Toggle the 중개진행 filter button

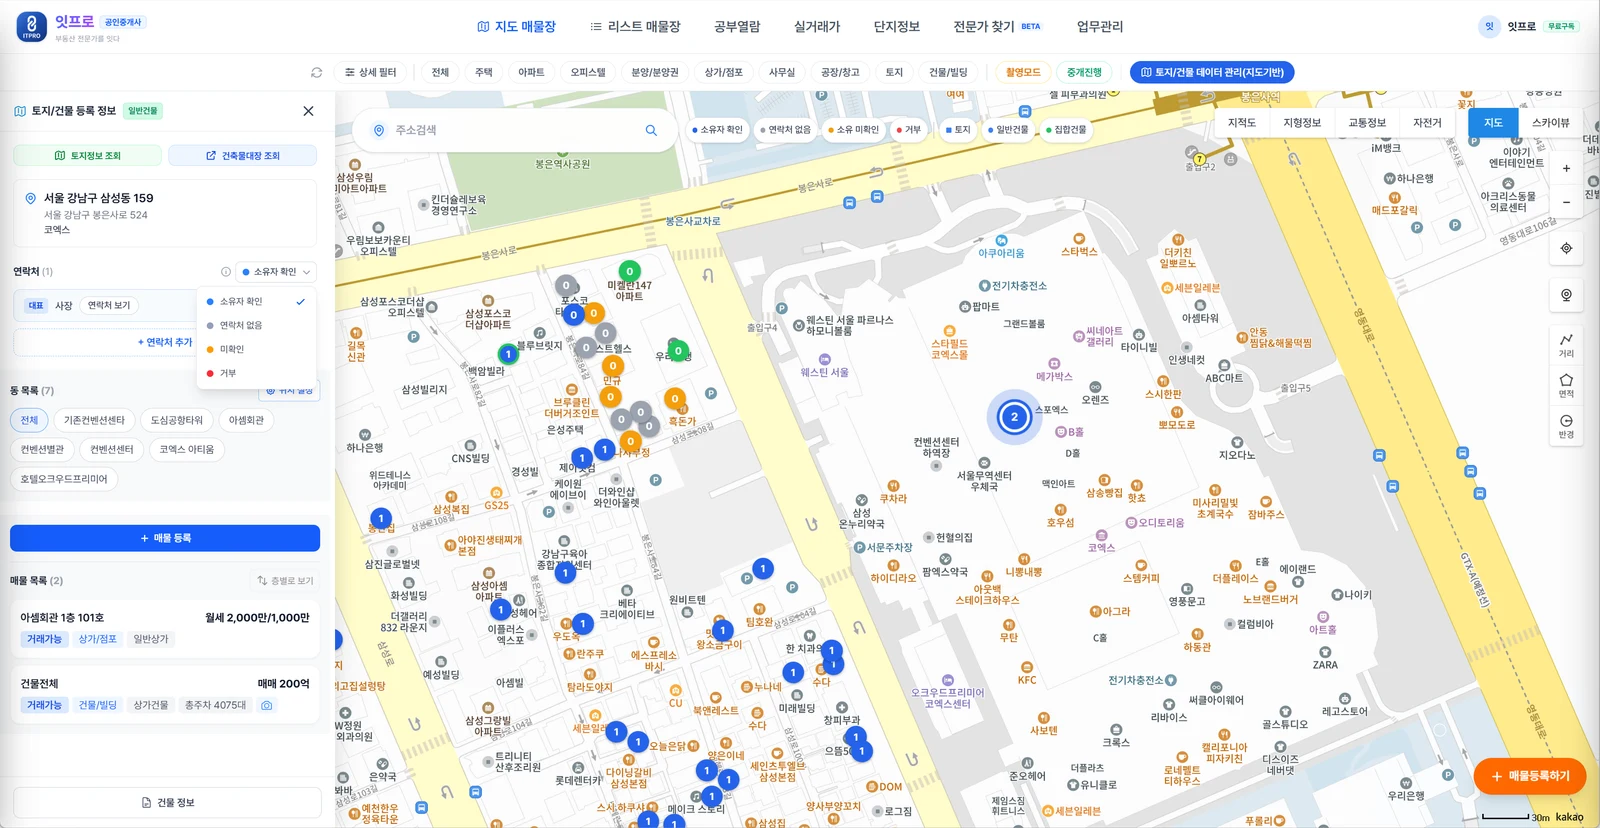(x=1084, y=72)
